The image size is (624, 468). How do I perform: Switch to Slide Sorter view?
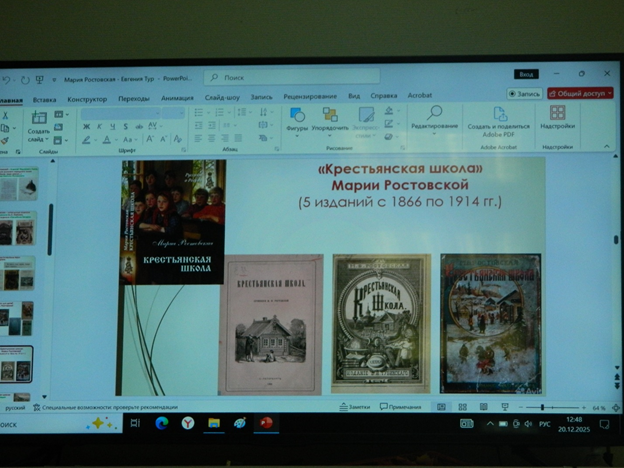click(462, 407)
